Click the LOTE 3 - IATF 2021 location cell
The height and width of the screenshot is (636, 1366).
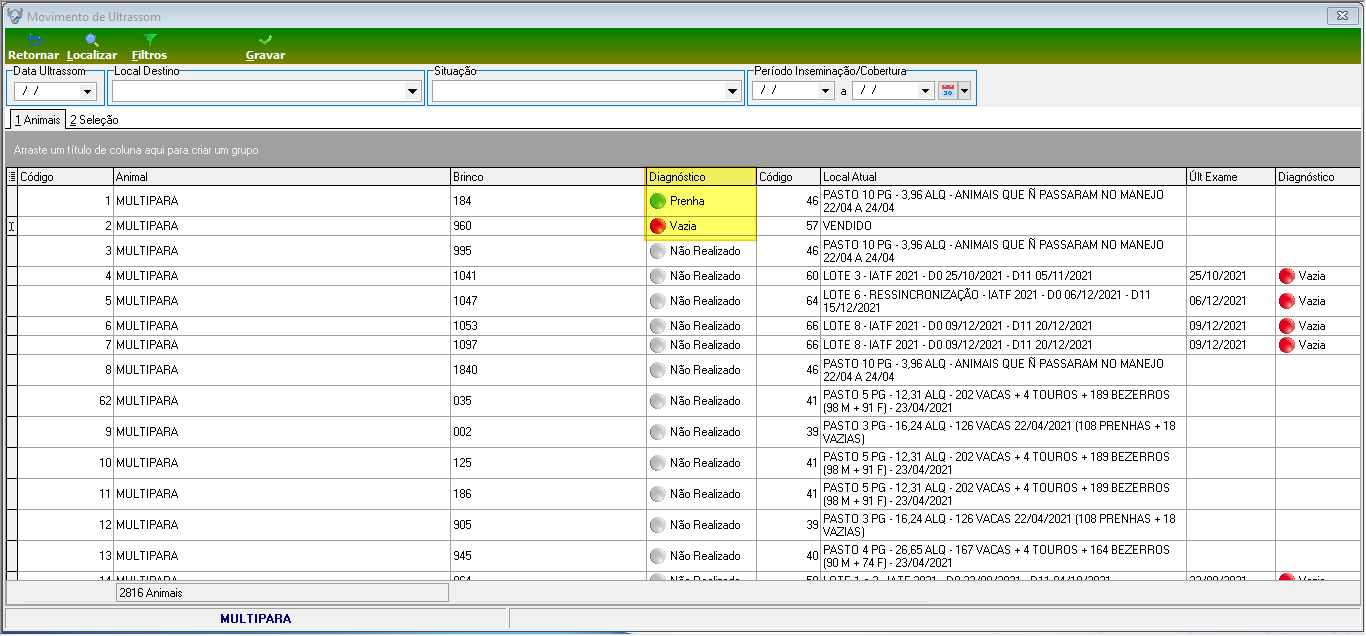(x=1003, y=276)
